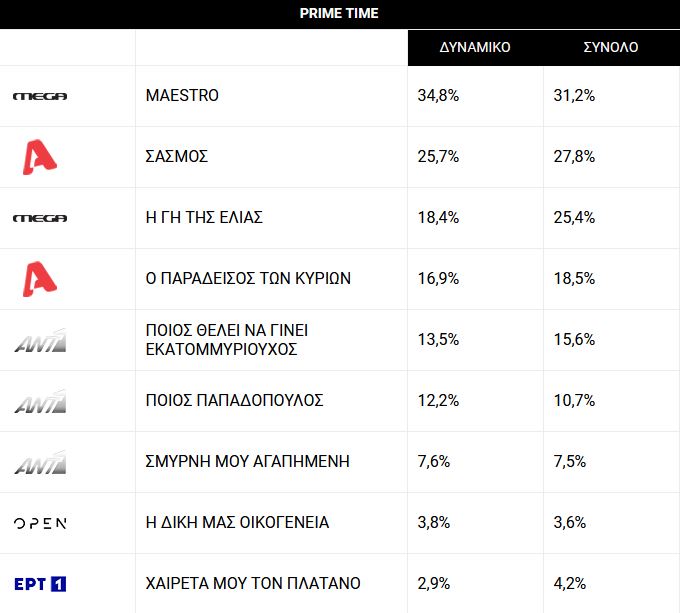Click ANT1 logo beside ΣΜΥΡΝΗ ΜΟΥ ΑΓΑΠΗΜΕΝΗ
This screenshot has height=613, width=682.
click(40, 462)
